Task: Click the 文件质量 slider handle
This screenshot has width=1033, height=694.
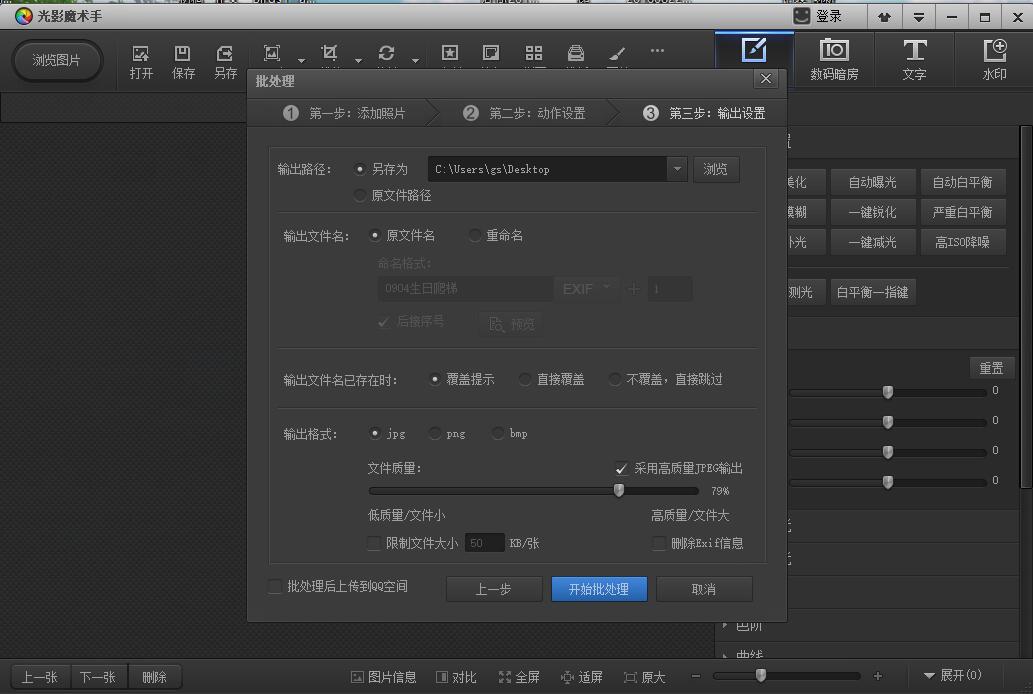Action: click(619, 490)
